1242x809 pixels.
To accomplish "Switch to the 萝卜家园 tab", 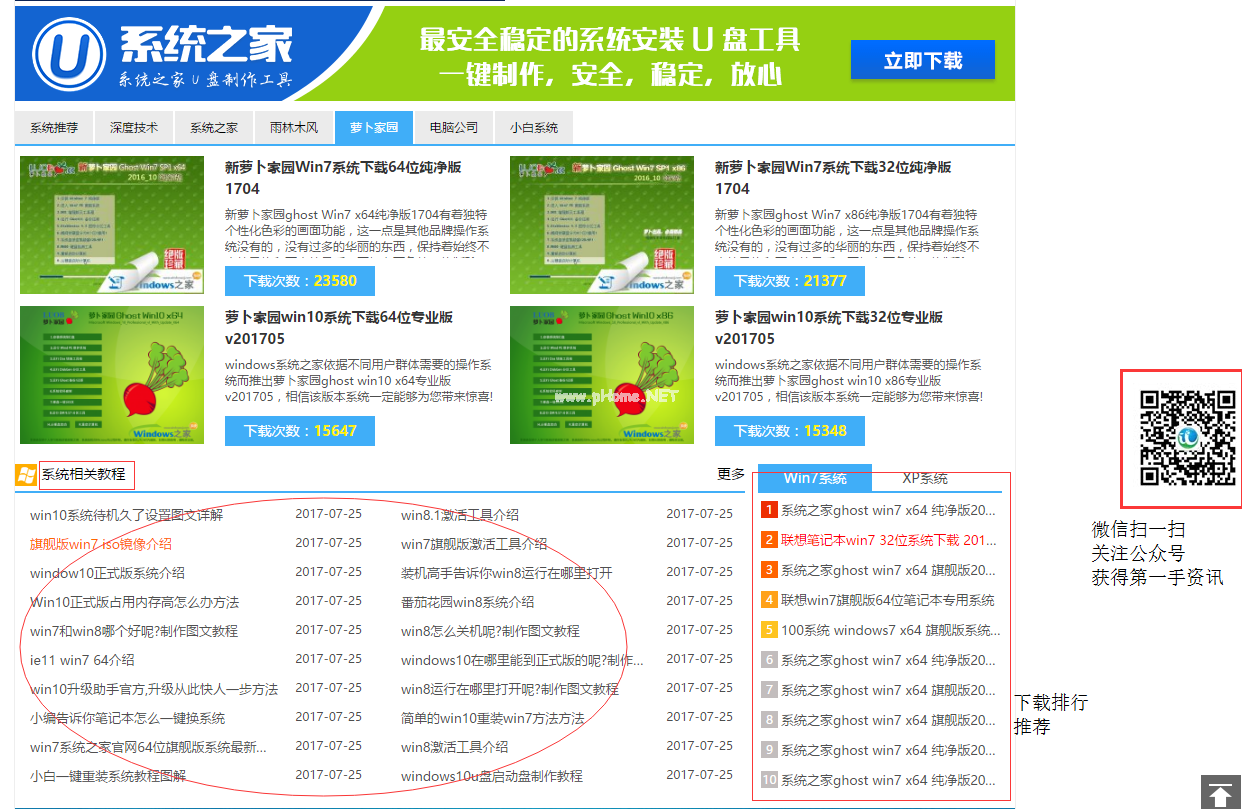I will point(373,127).
